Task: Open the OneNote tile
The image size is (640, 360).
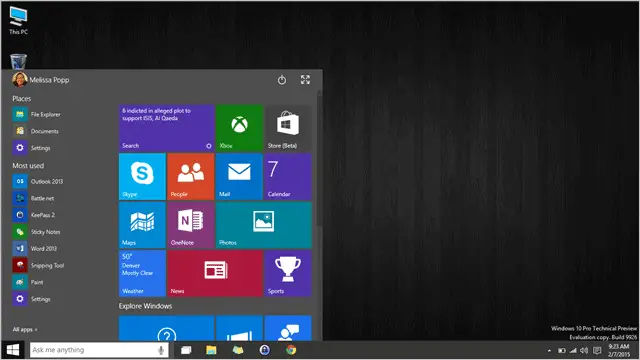Action: pyautogui.click(x=191, y=225)
